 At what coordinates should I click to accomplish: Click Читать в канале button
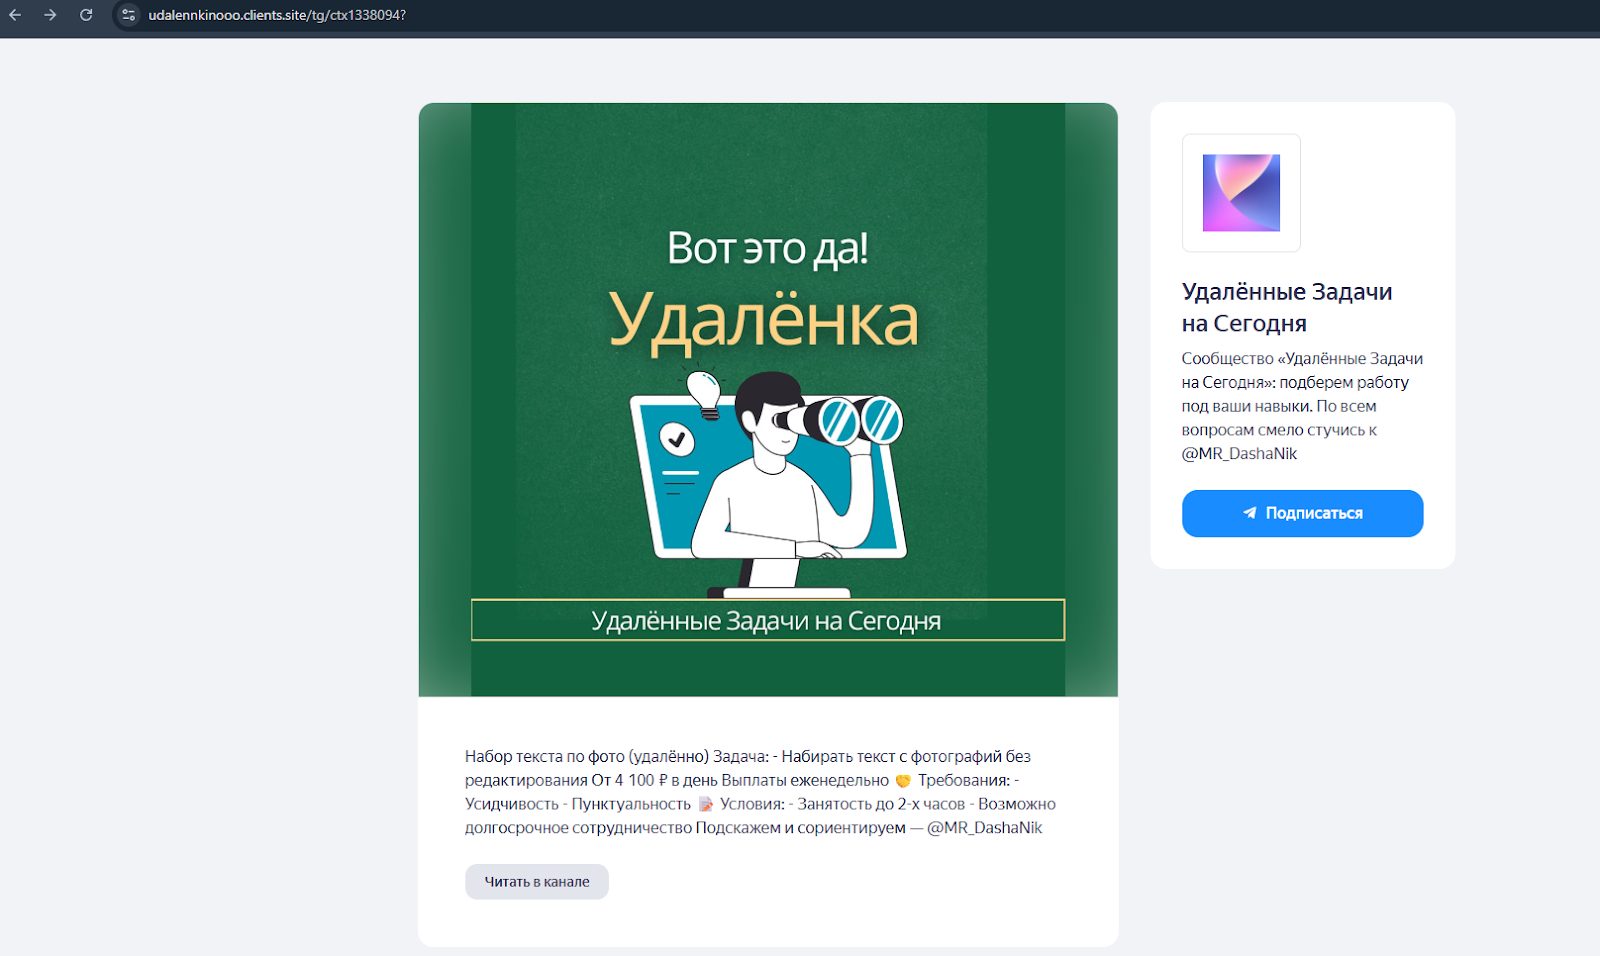pyautogui.click(x=536, y=881)
